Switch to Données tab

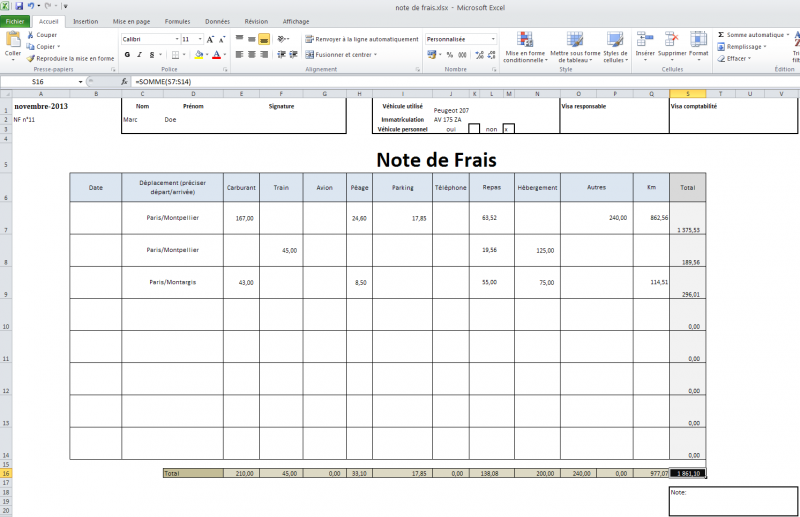click(217, 21)
